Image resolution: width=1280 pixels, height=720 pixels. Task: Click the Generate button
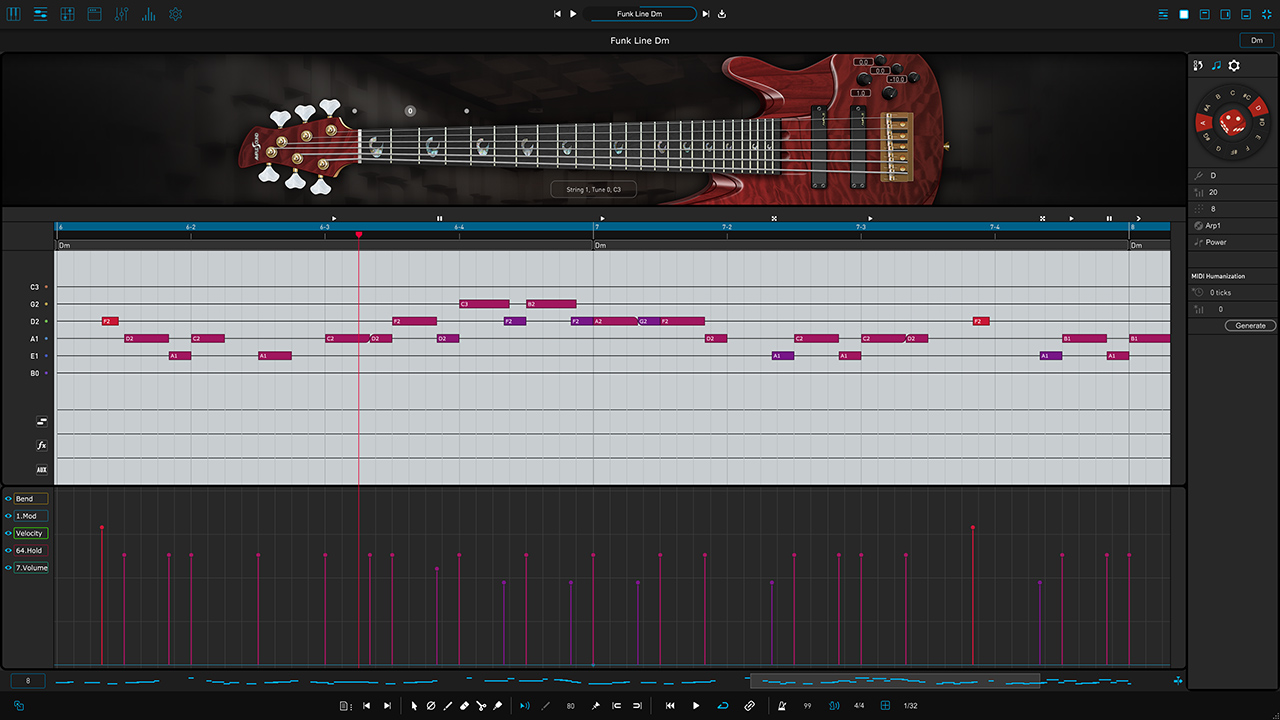click(x=1250, y=326)
